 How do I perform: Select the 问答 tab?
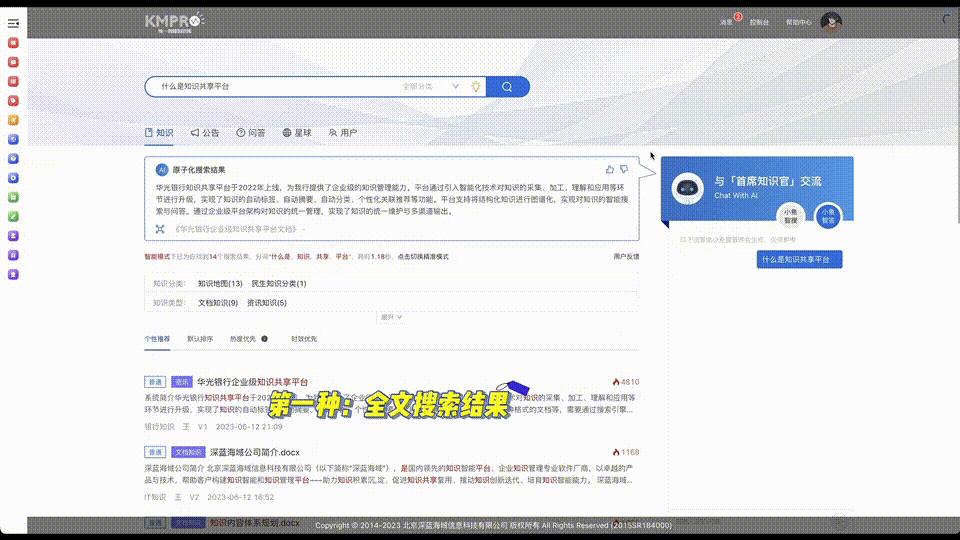(251, 133)
